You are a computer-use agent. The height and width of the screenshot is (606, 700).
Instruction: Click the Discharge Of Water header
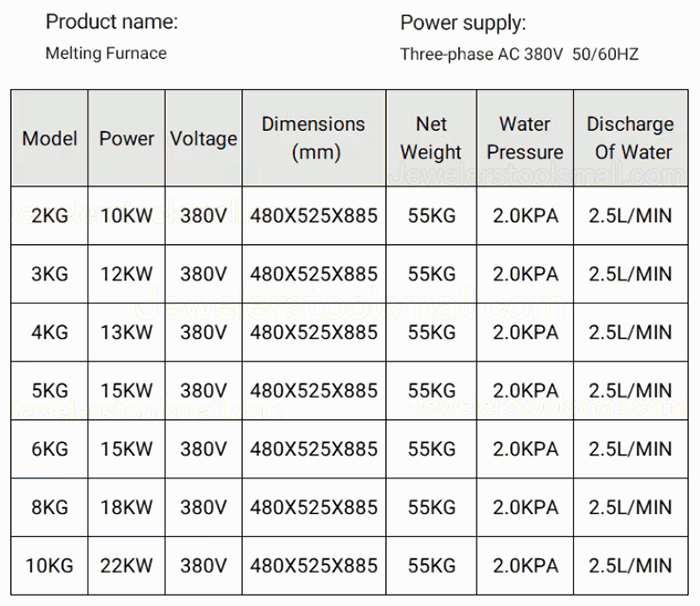[x=630, y=138]
